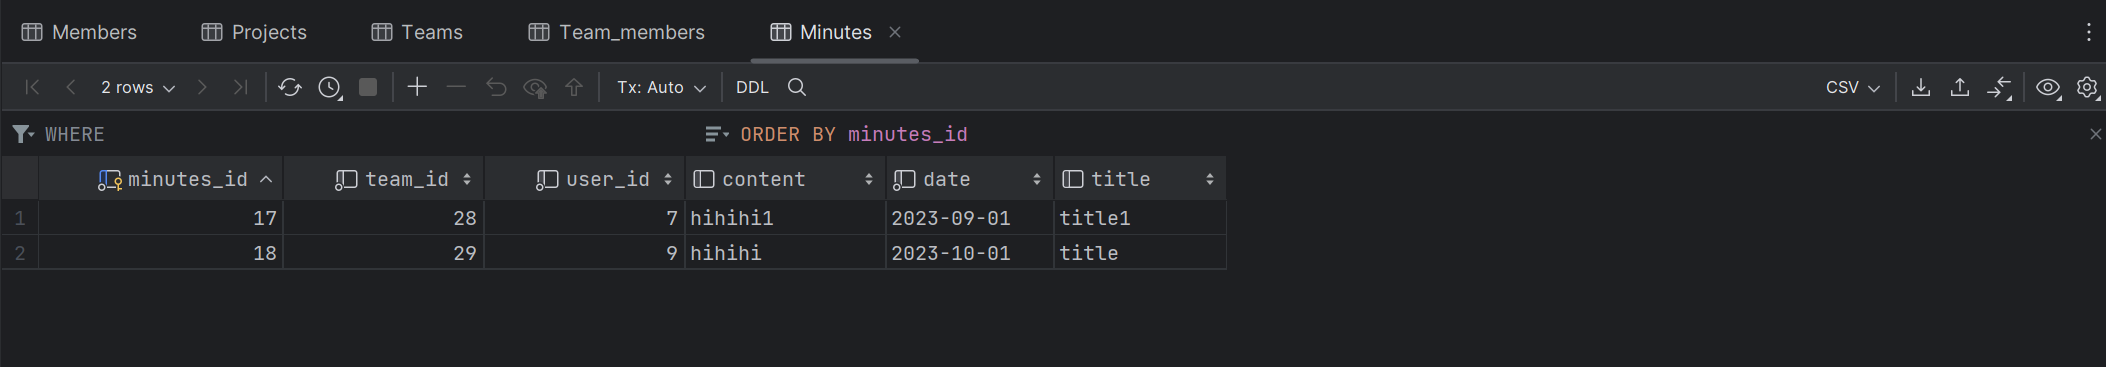Screen dimensions: 2106x367
Task: Open the table settings gear icon
Action: [x=2088, y=88]
